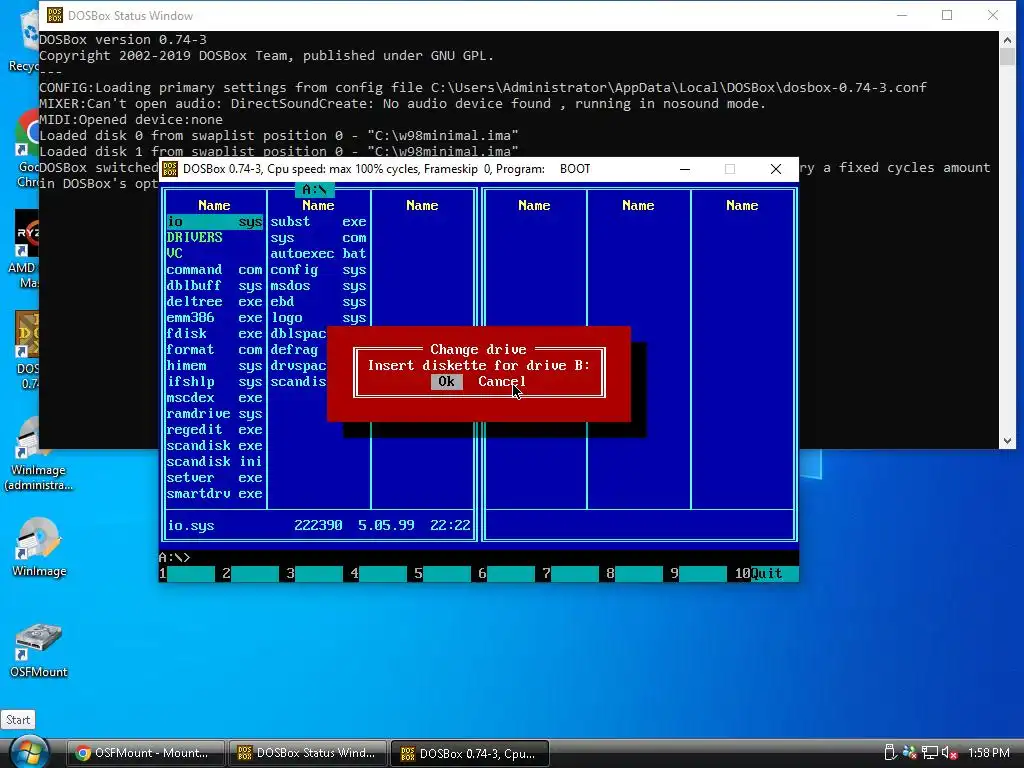1024x768 pixels.
Task: Open the Windows Start orb
Action: (x=29, y=752)
